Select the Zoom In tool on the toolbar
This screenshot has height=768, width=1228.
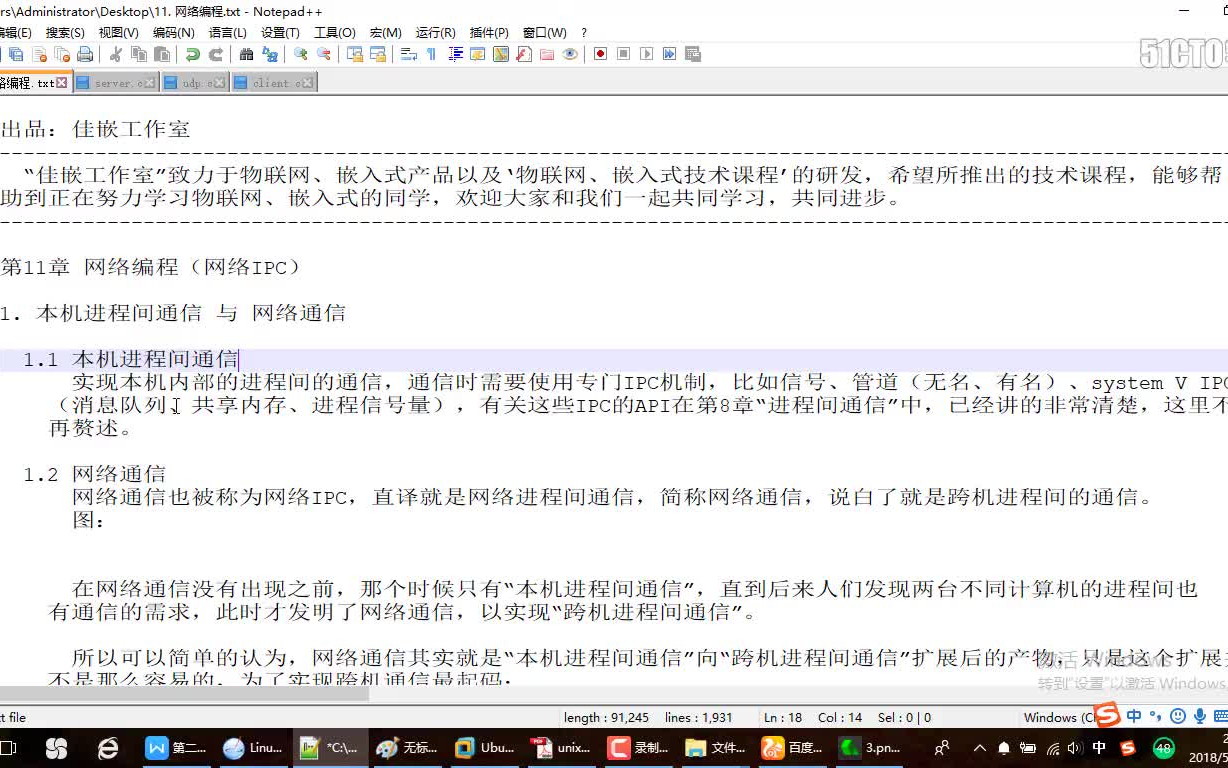point(302,54)
